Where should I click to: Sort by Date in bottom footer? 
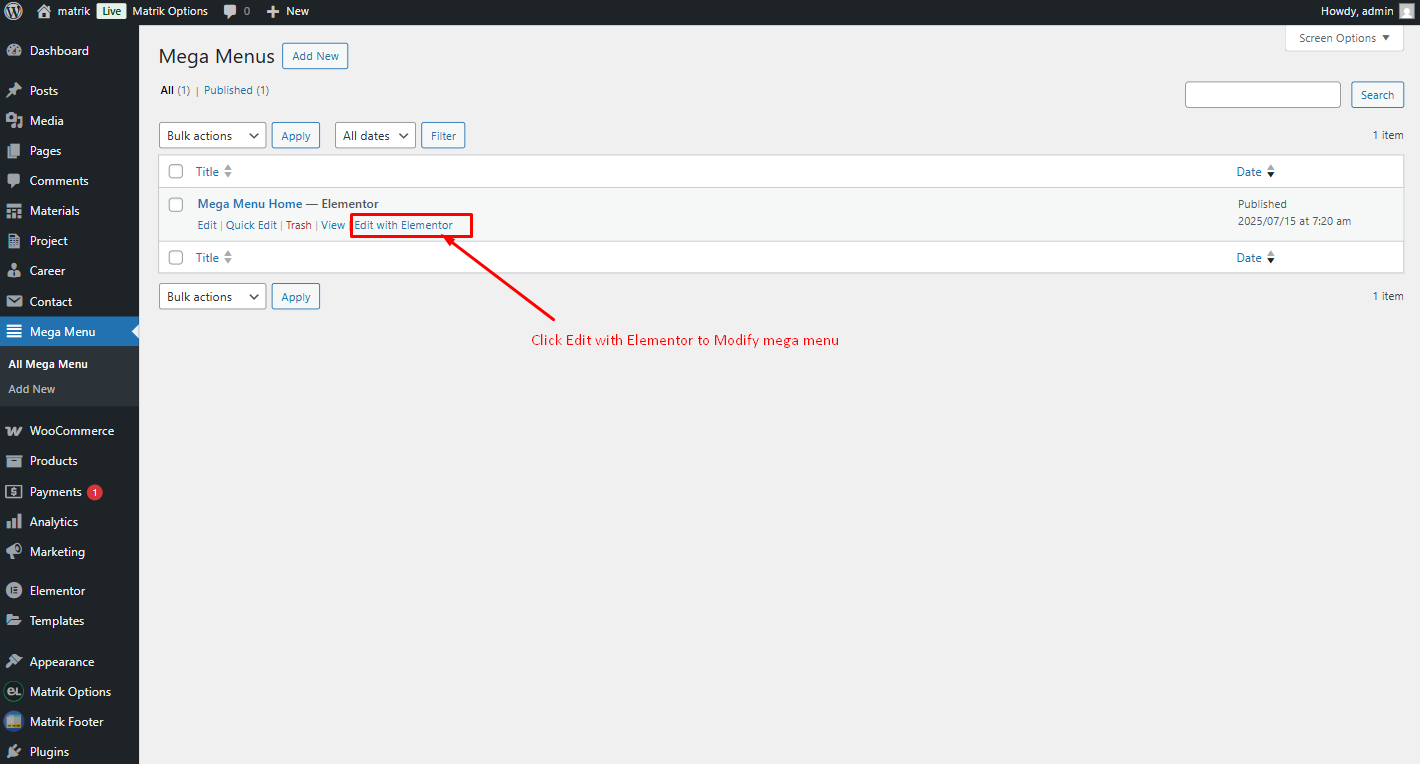click(x=1256, y=258)
